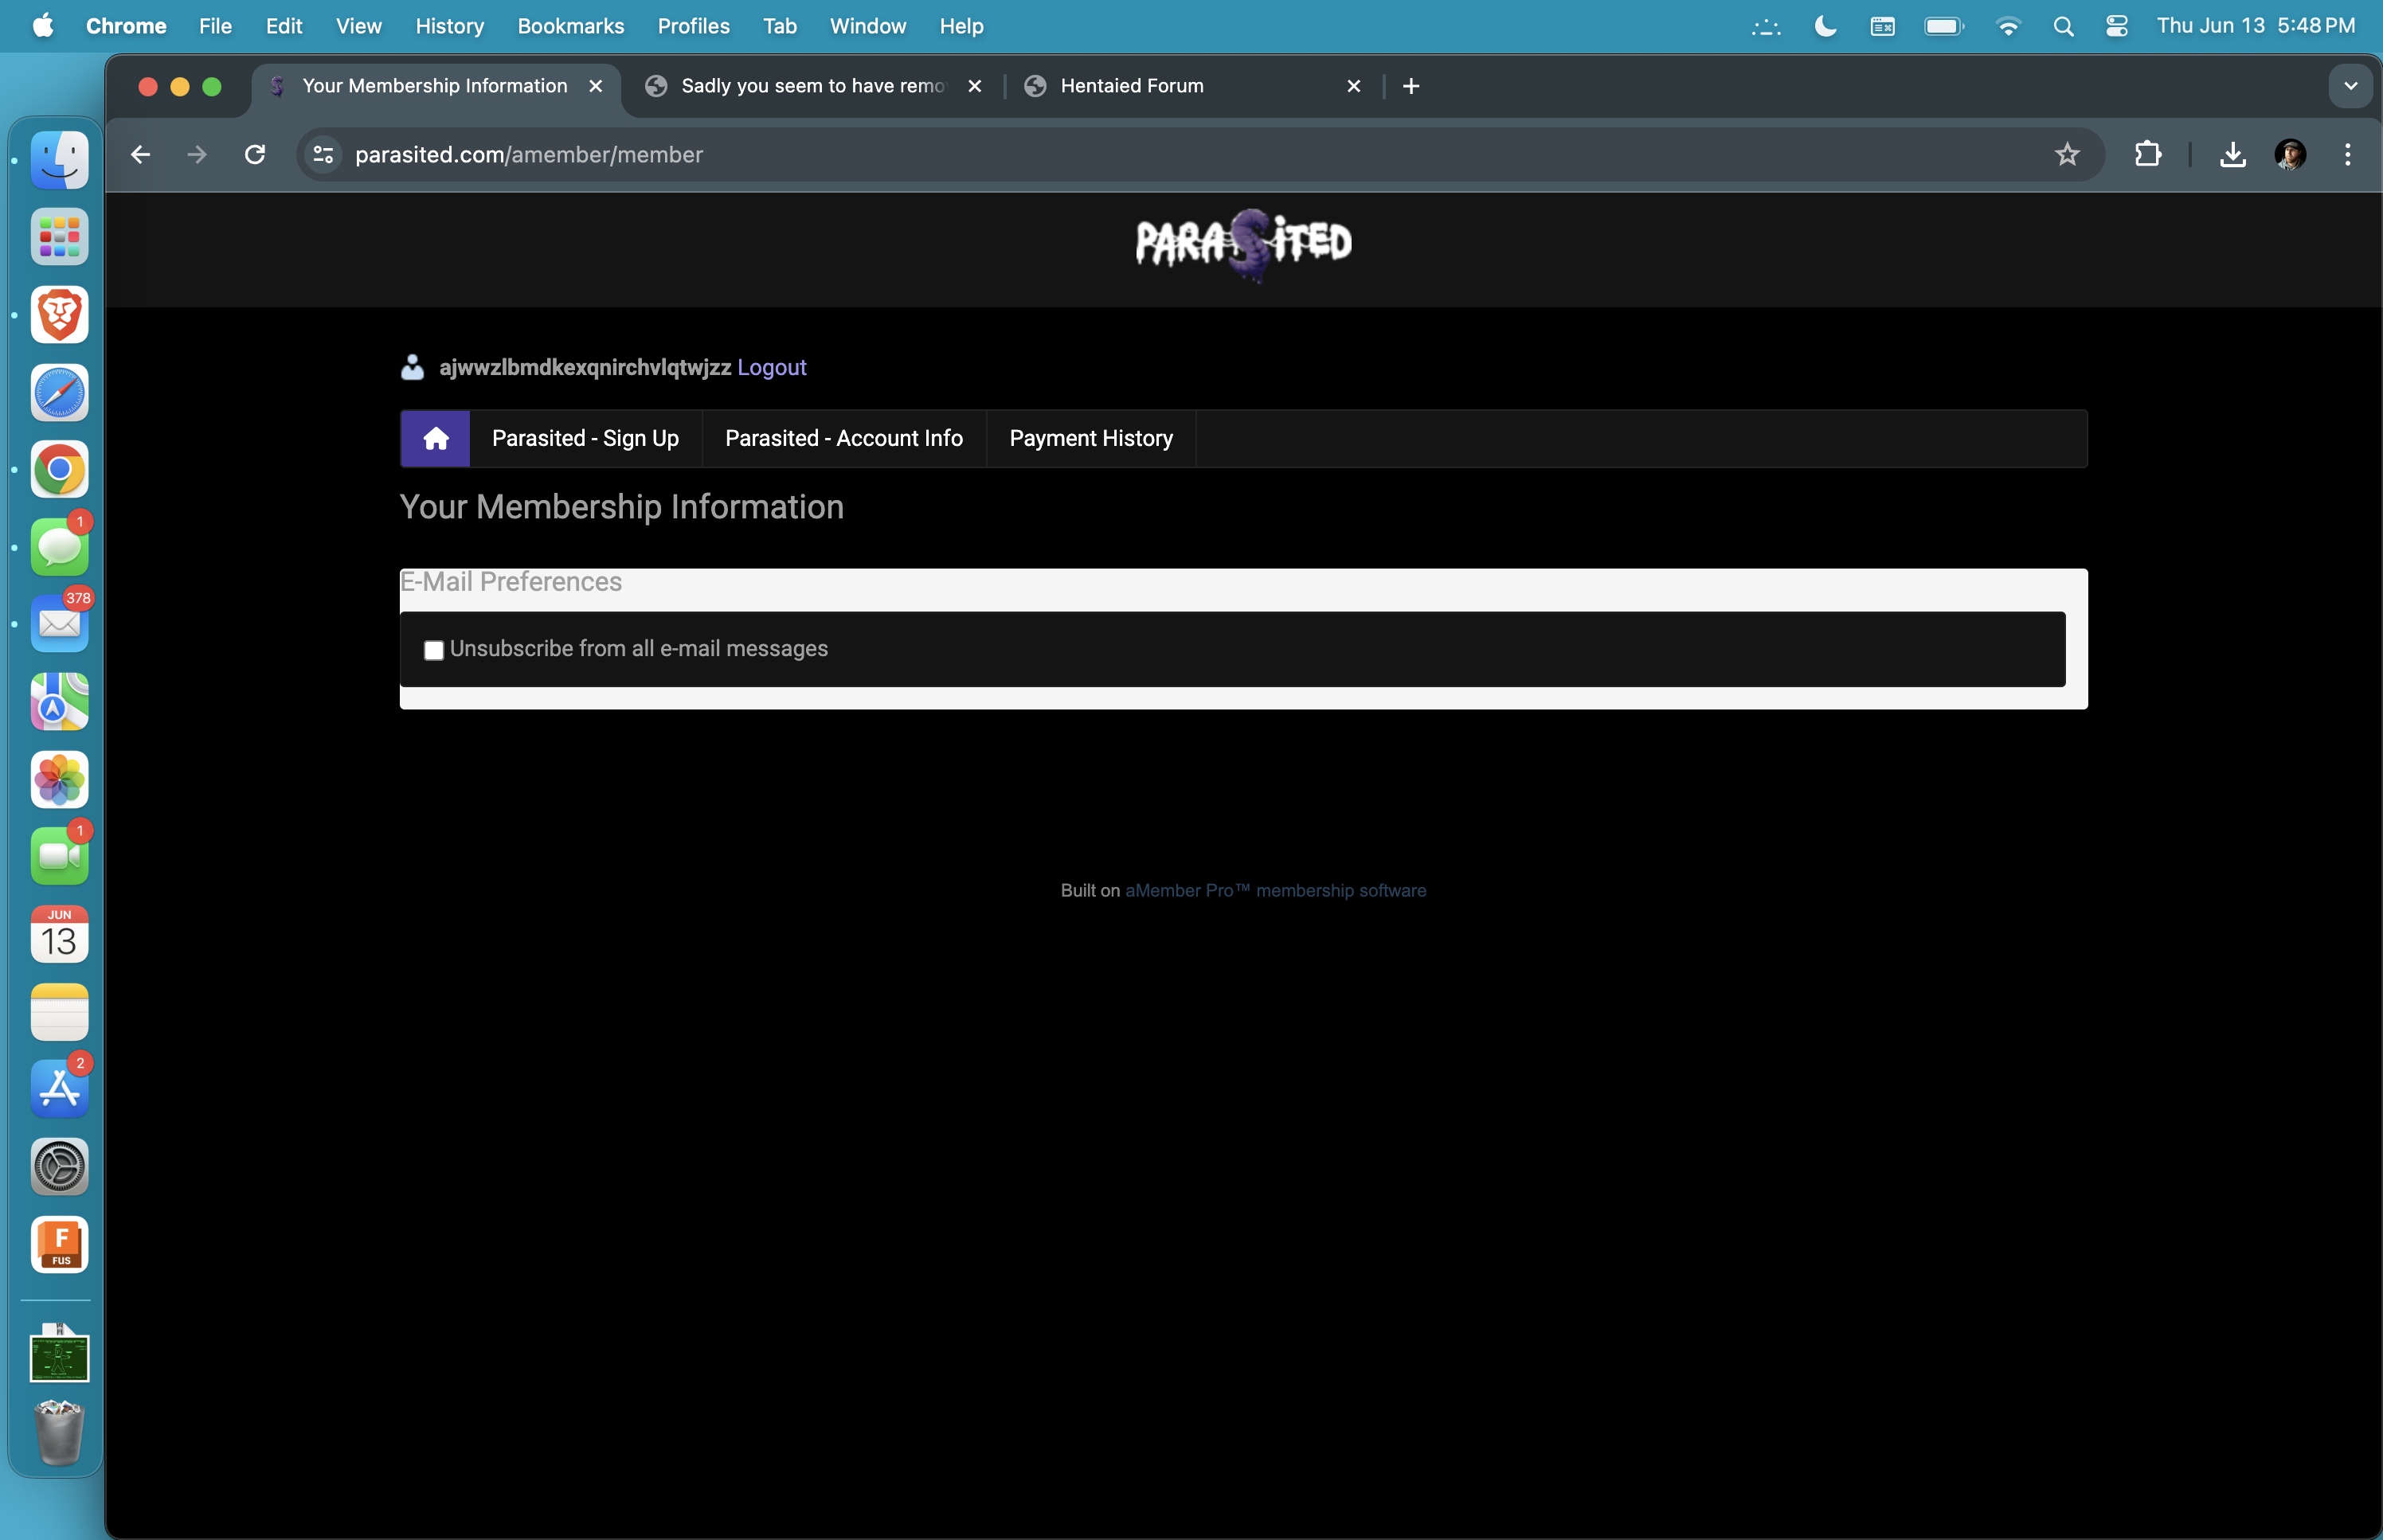Click the site information icon in address bar
The height and width of the screenshot is (1540, 2383).
[x=323, y=154]
